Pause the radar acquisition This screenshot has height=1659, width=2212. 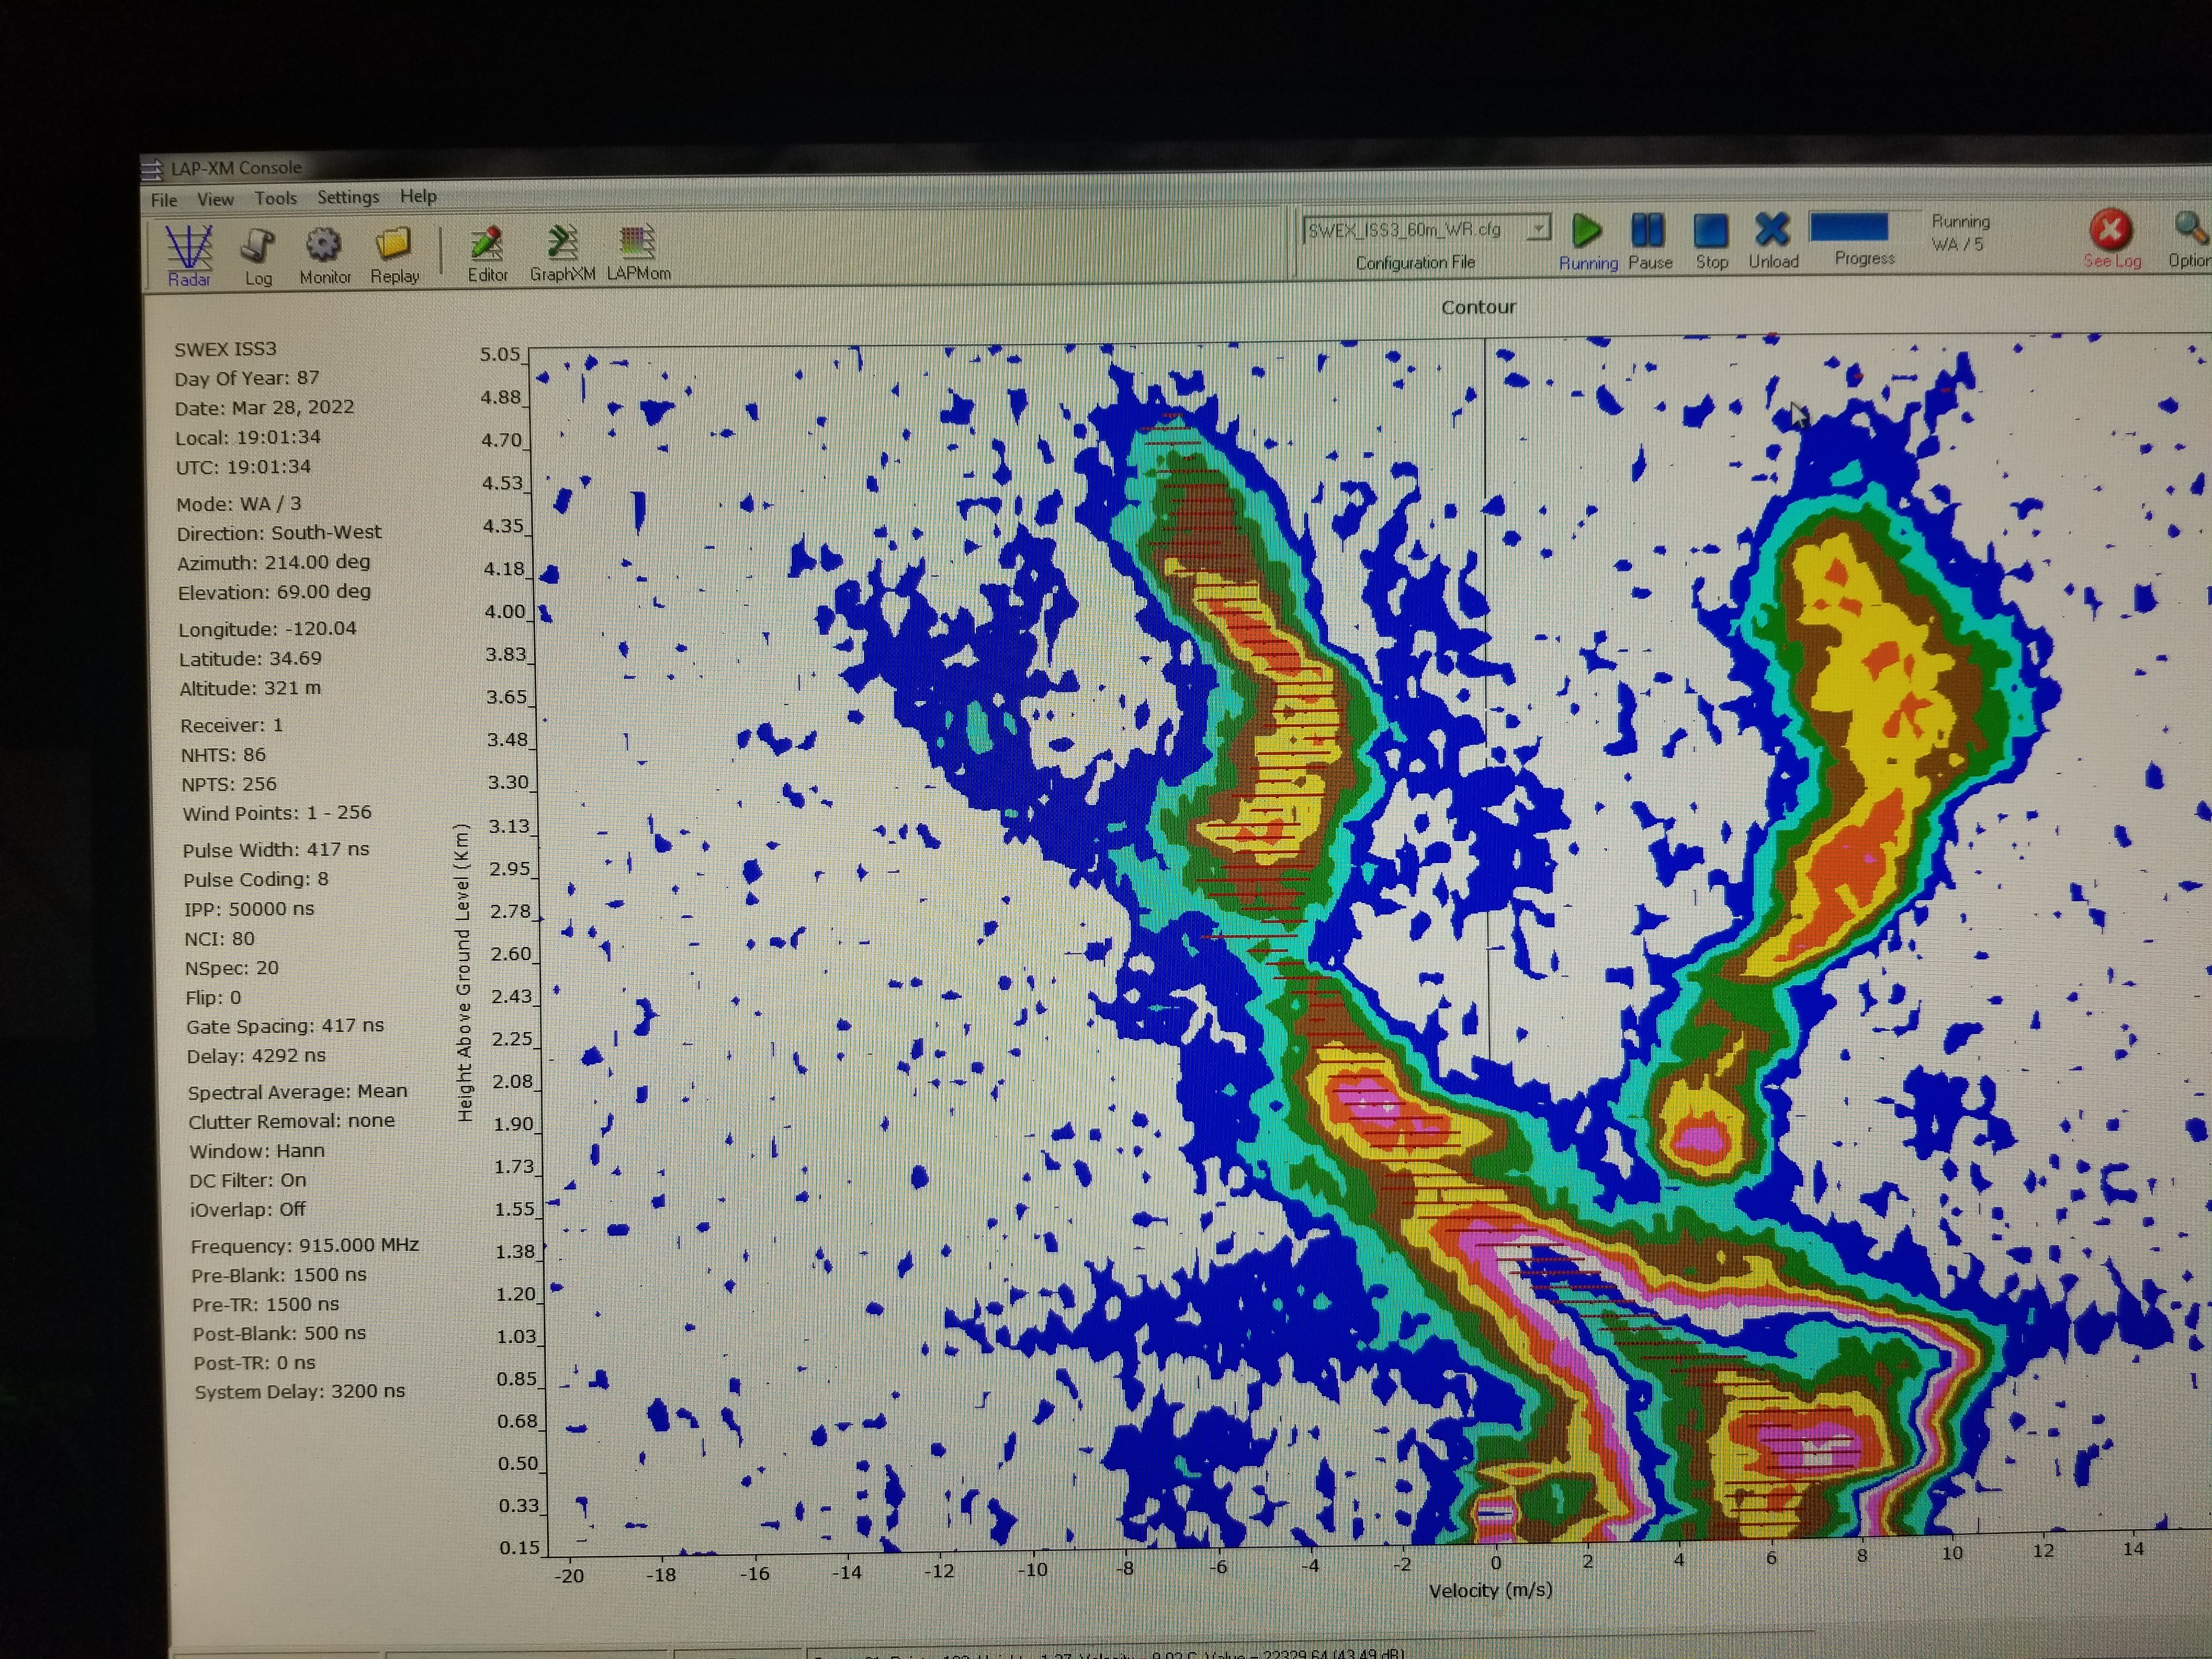1648,231
